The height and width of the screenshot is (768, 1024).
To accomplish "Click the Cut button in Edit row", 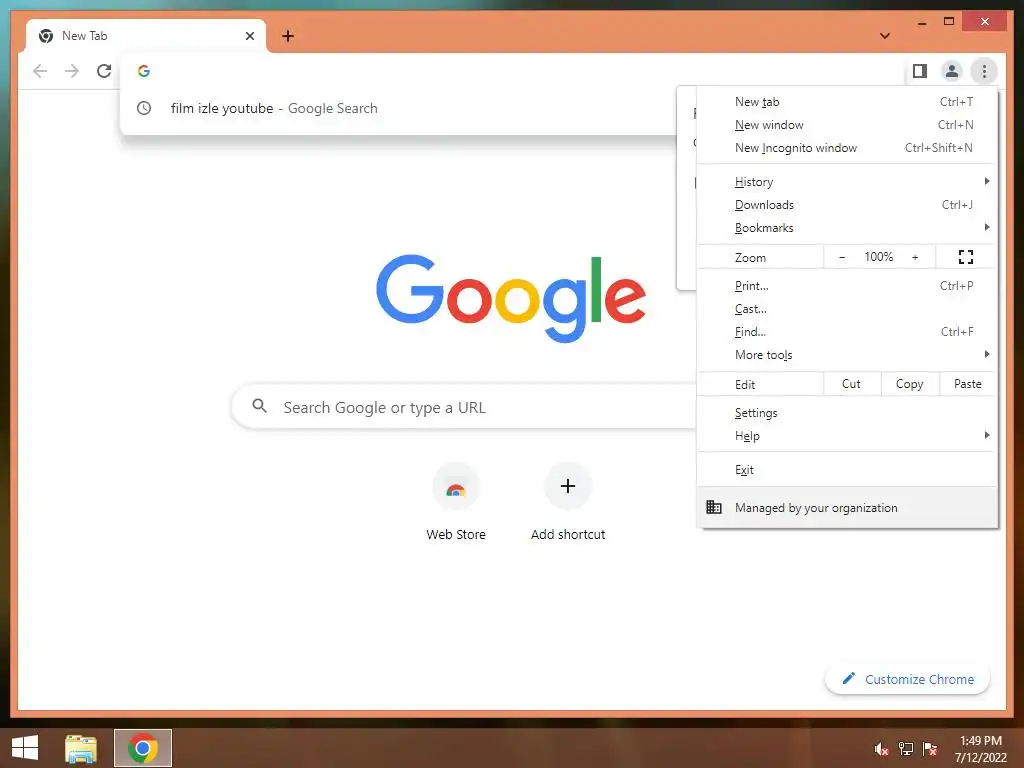I will point(852,384).
